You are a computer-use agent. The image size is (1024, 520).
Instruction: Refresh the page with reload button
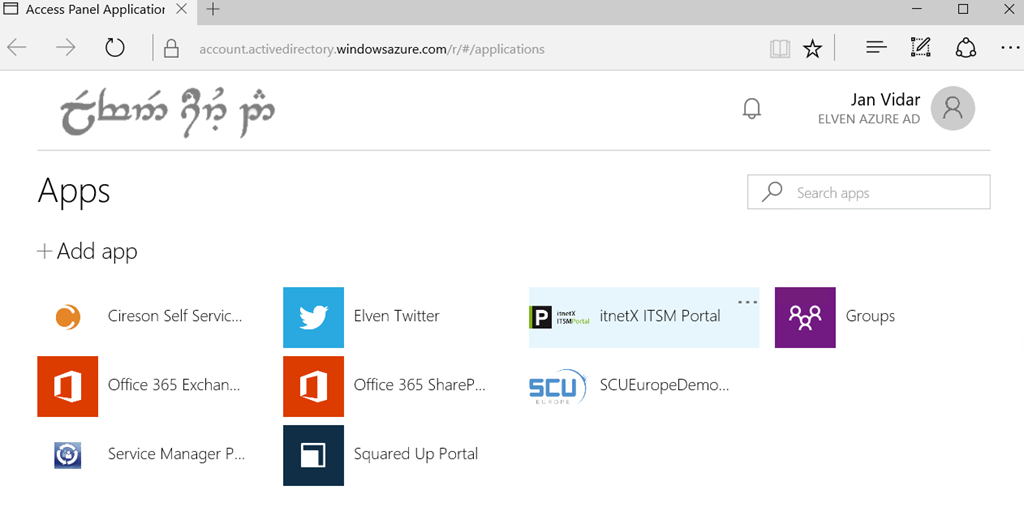(x=115, y=48)
